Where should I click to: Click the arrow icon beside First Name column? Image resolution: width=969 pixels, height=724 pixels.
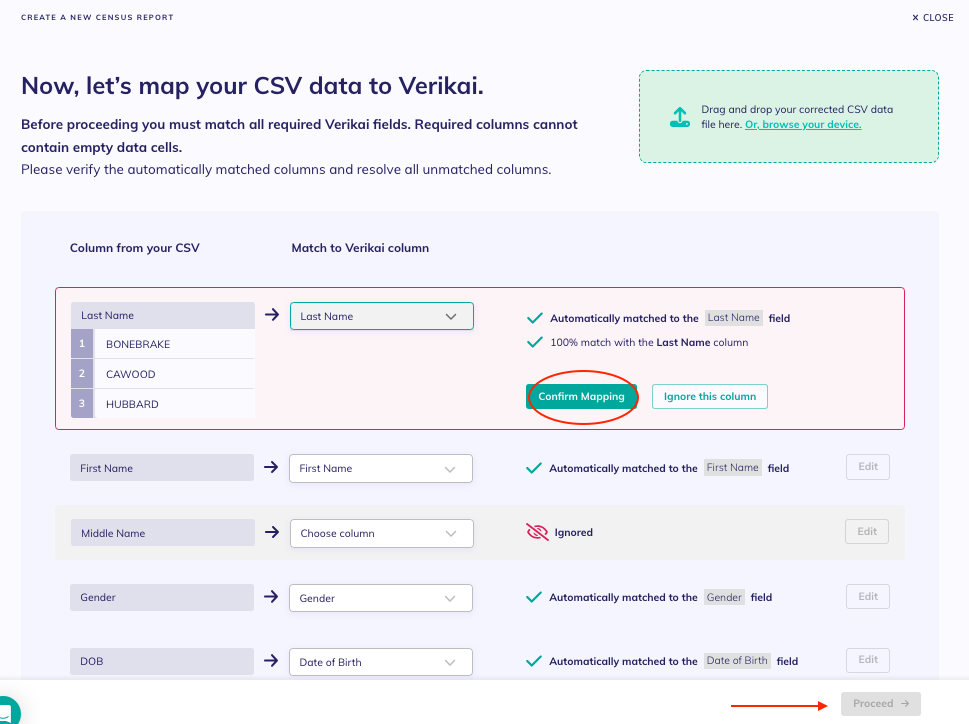pyautogui.click(x=271, y=467)
